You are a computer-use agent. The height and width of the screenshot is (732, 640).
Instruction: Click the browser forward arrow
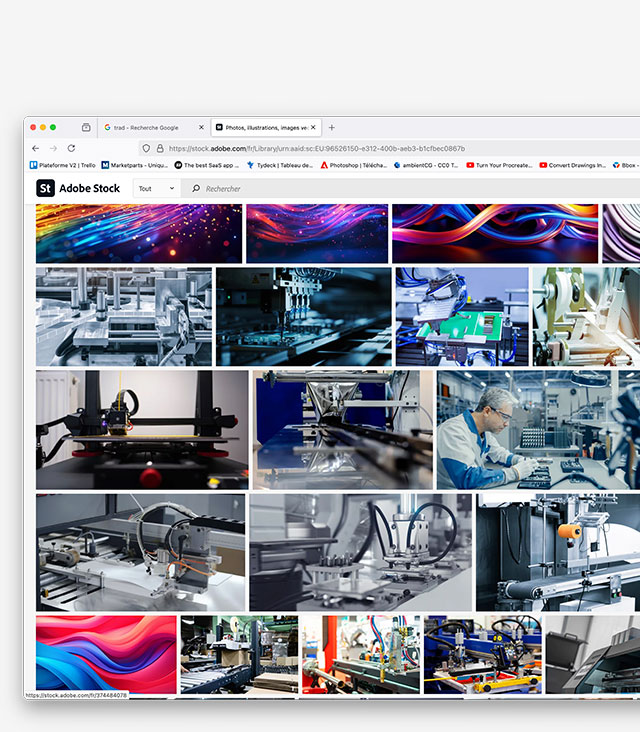[53, 148]
